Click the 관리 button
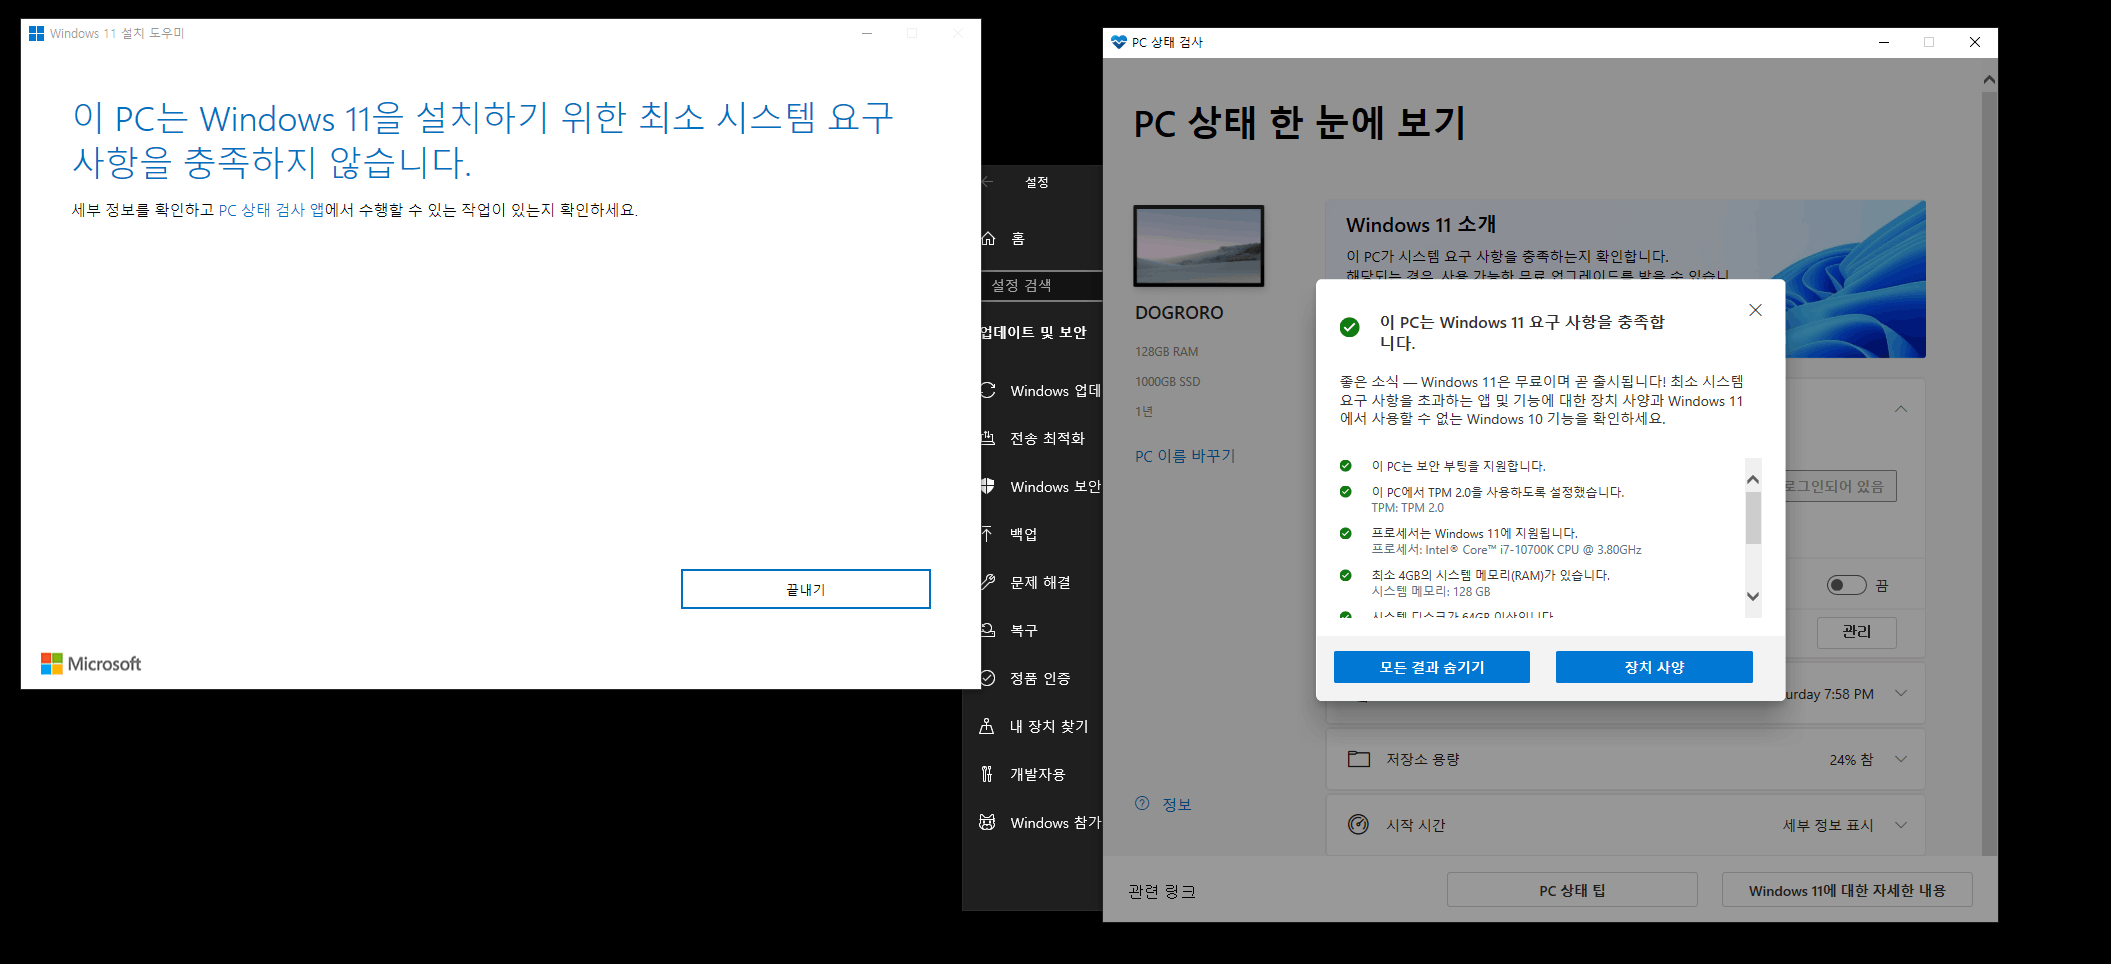The height and width of the screenshot is (964, 2111). (1856, 632)
